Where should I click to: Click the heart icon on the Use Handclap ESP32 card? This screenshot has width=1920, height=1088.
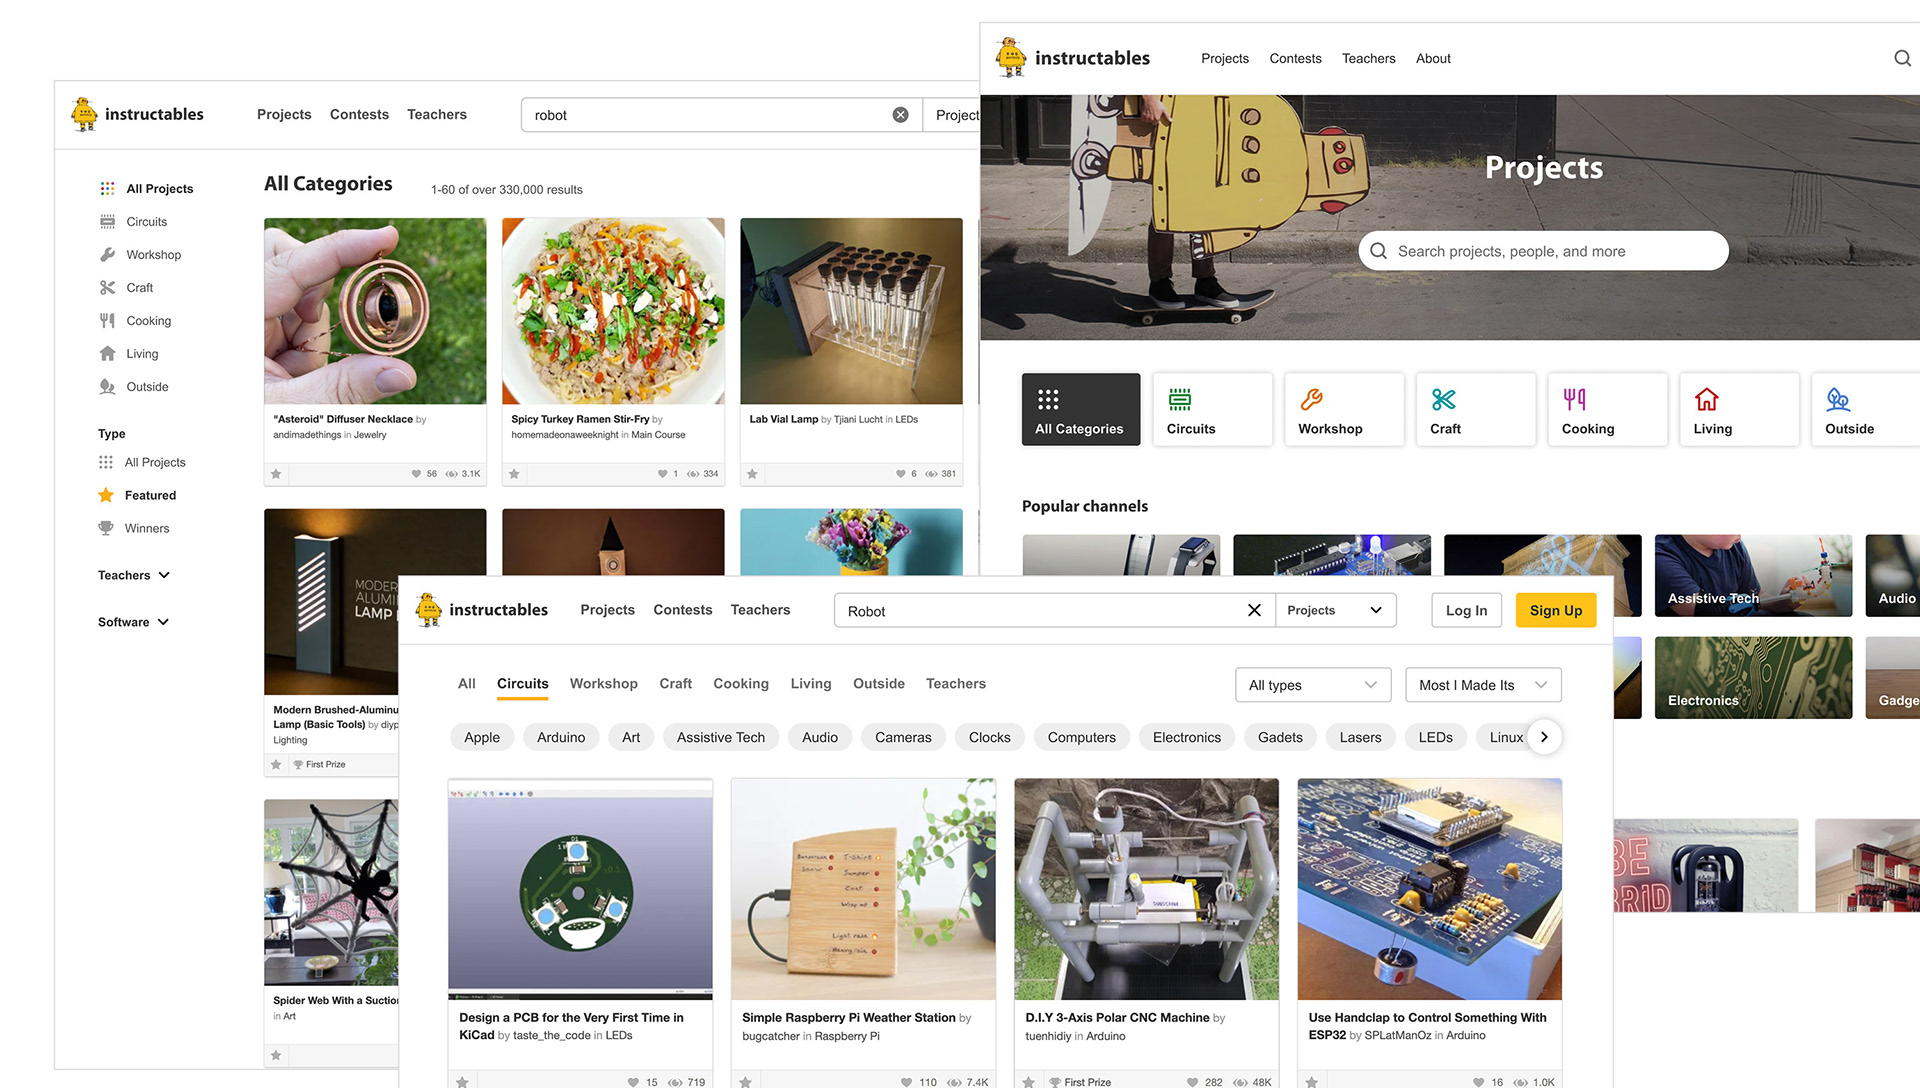click(x=1478, y=1082)
